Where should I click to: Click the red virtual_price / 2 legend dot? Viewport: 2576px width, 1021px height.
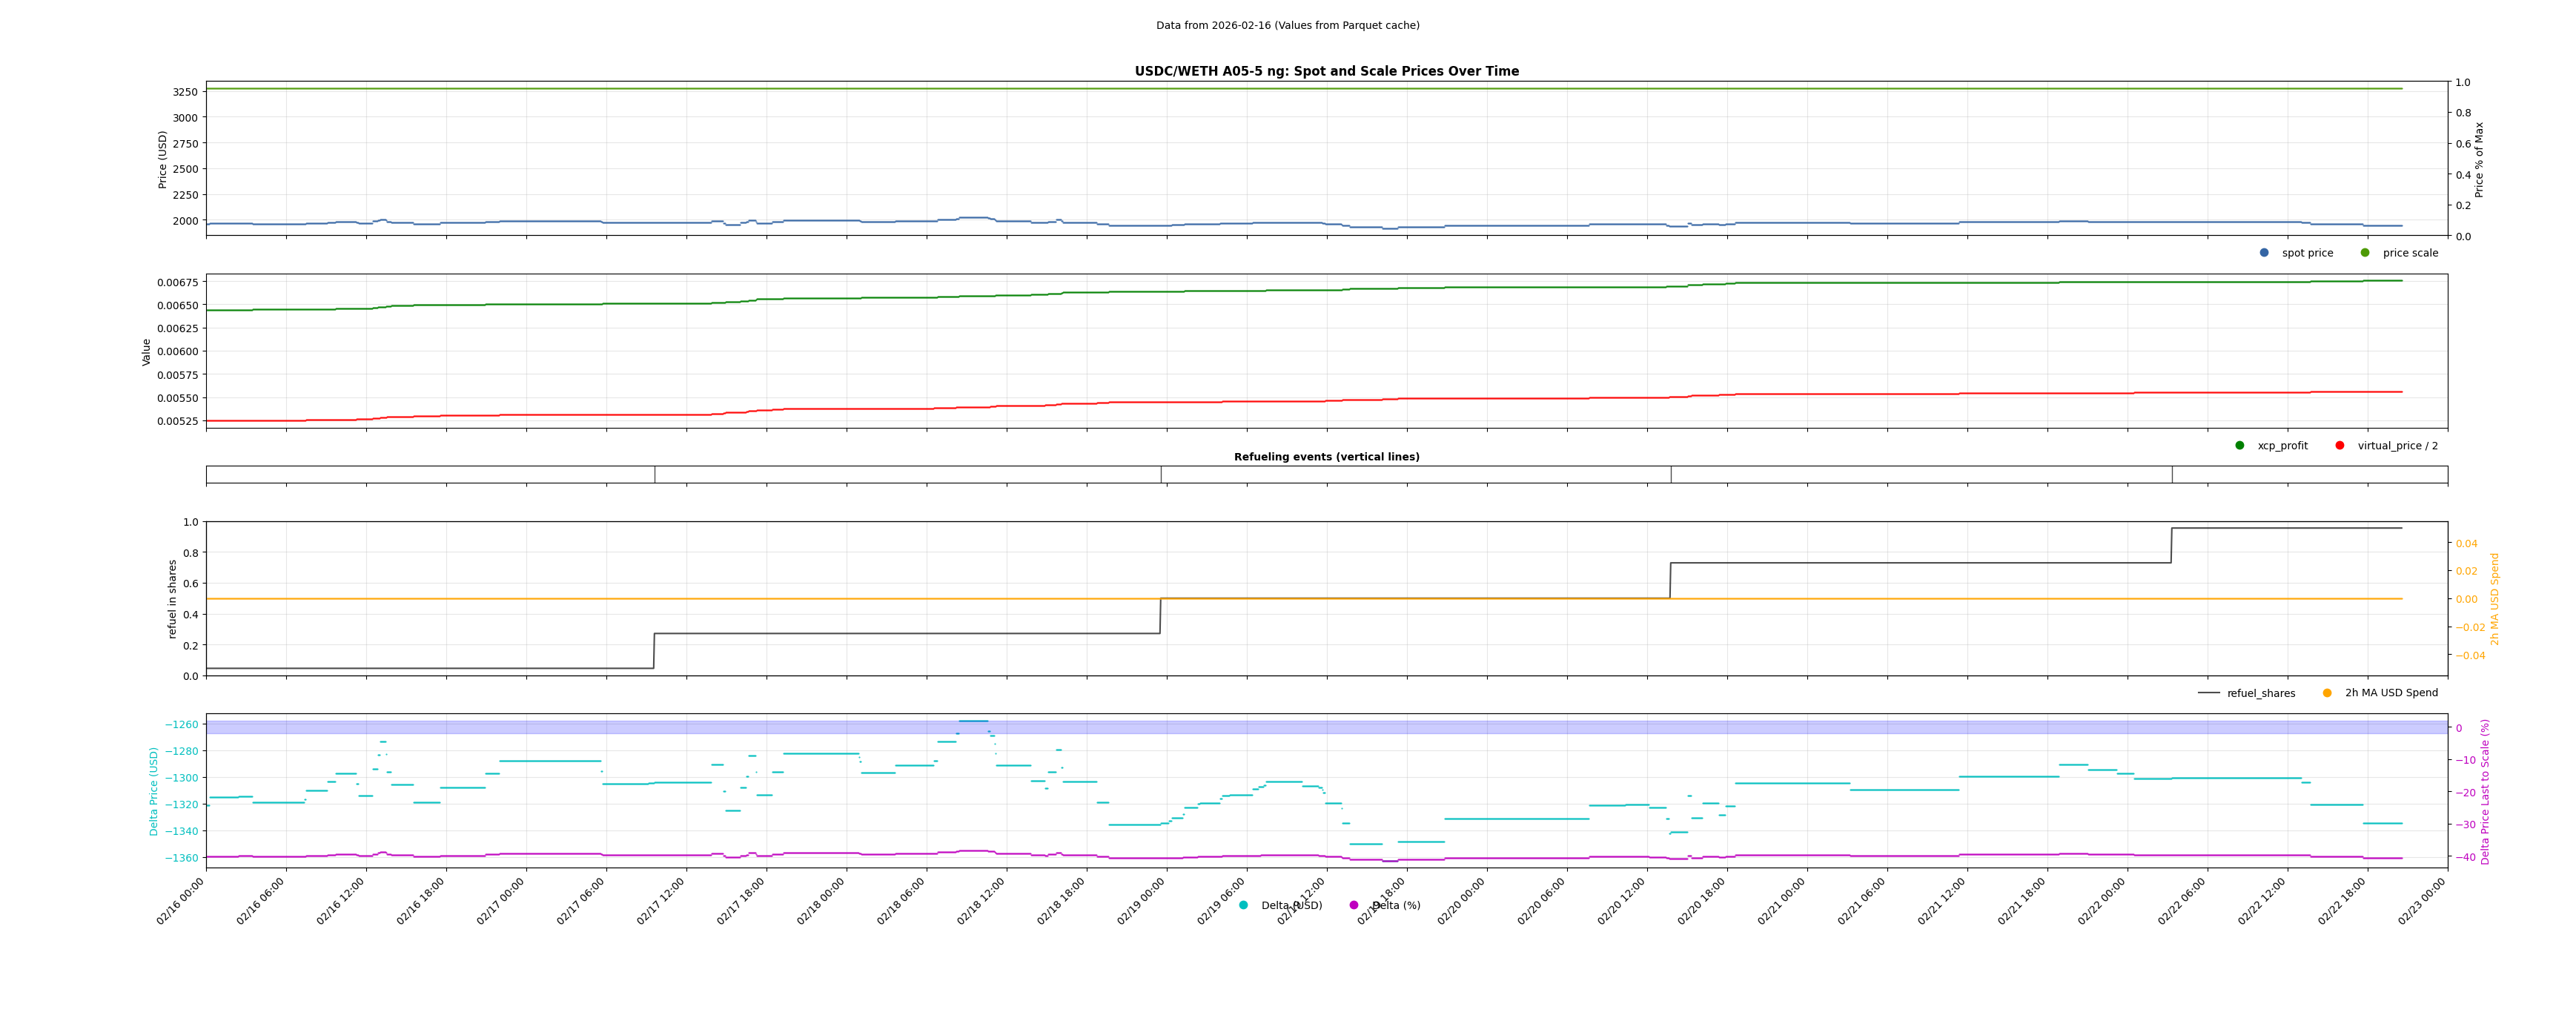pos(2340,446)
